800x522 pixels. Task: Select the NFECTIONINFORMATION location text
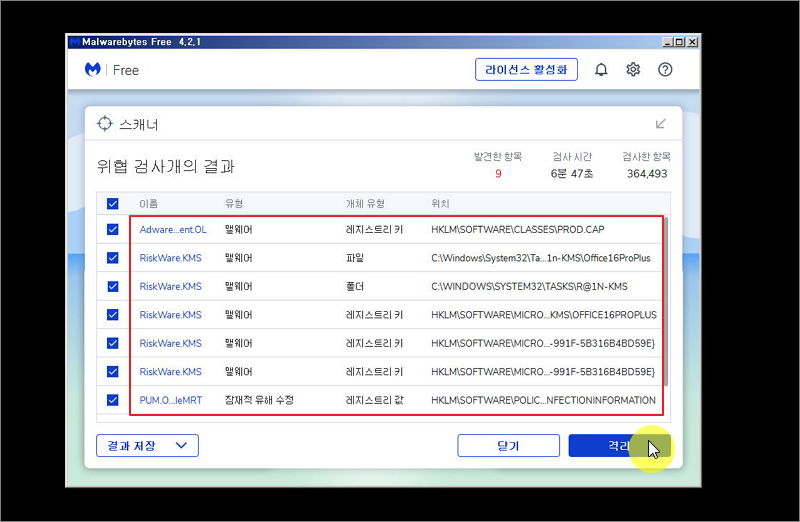(543, 400)
